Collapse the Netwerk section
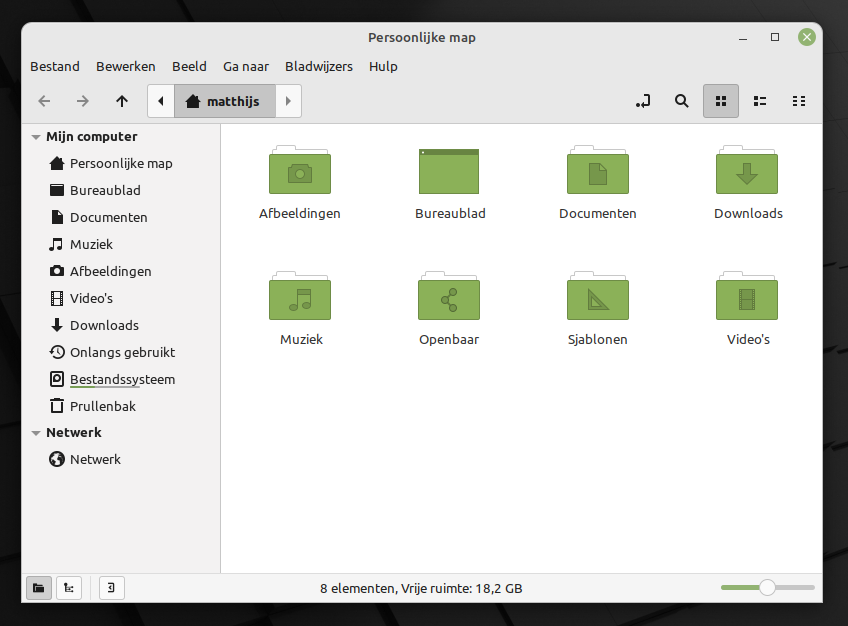 36,433
